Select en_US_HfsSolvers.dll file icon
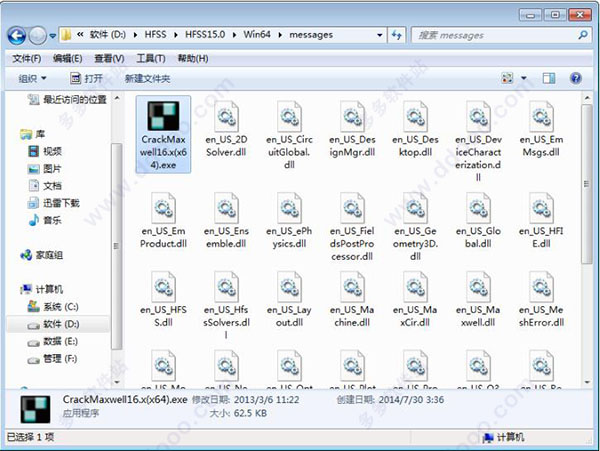600x451 pixels. [x=226, y=287]
